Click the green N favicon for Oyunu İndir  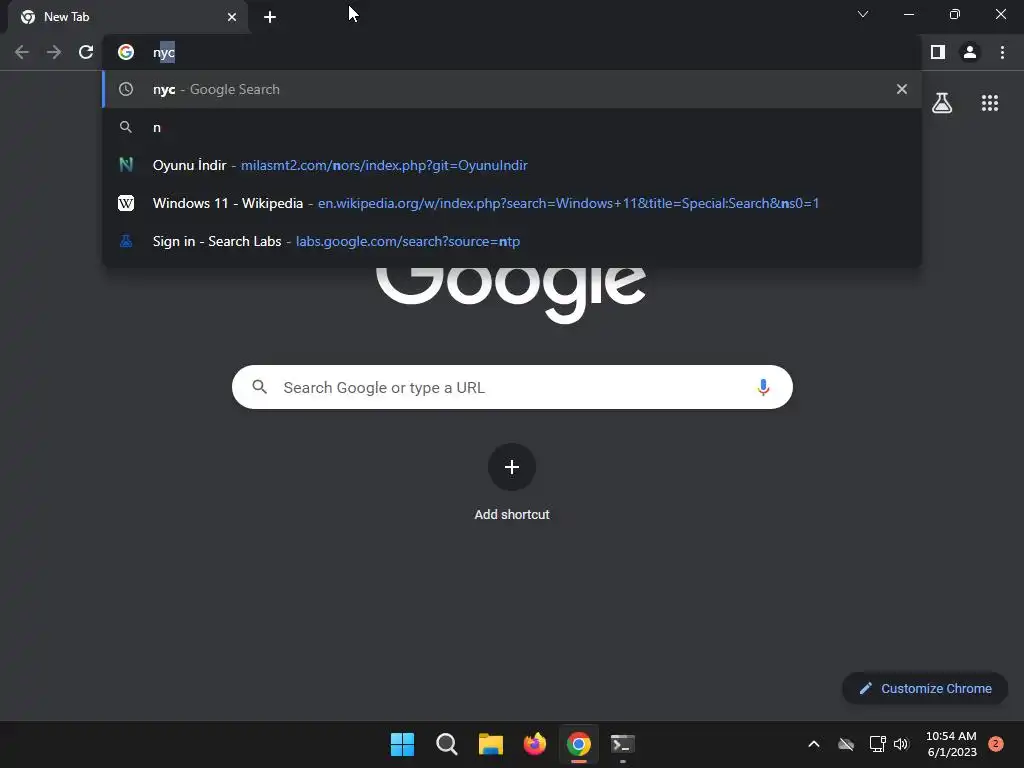click(x=126, y=165)
